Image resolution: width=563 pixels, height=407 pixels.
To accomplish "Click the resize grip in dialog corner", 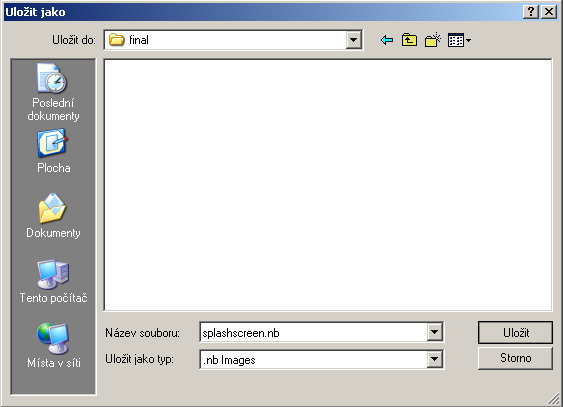I will (x=554, y=398).
